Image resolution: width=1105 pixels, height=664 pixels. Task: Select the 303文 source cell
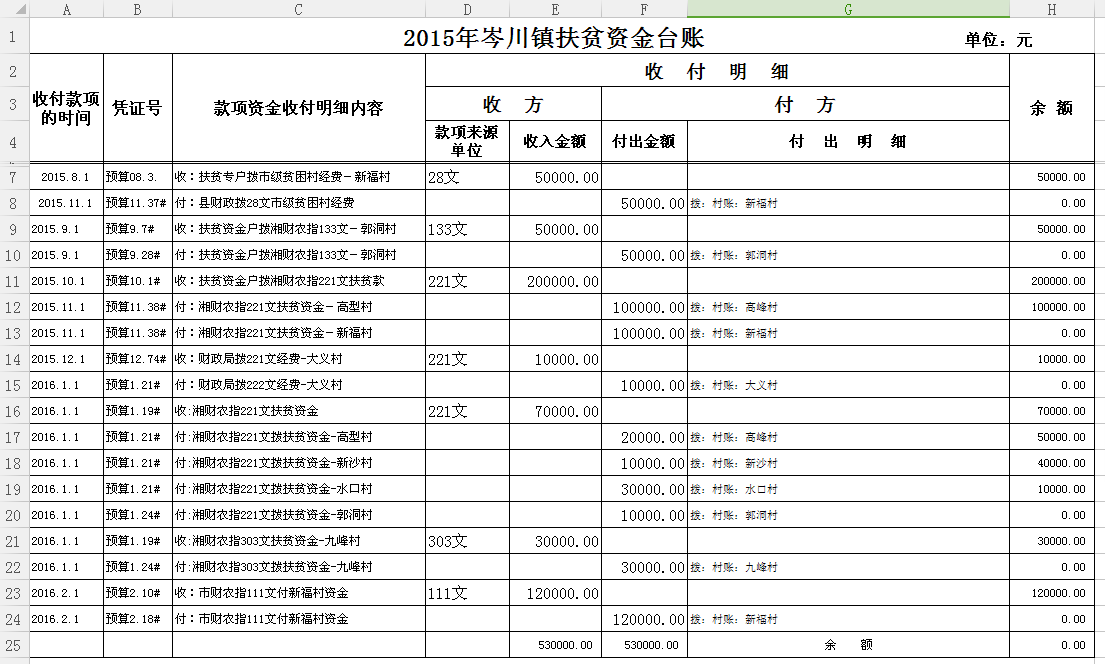pos(467,541)
